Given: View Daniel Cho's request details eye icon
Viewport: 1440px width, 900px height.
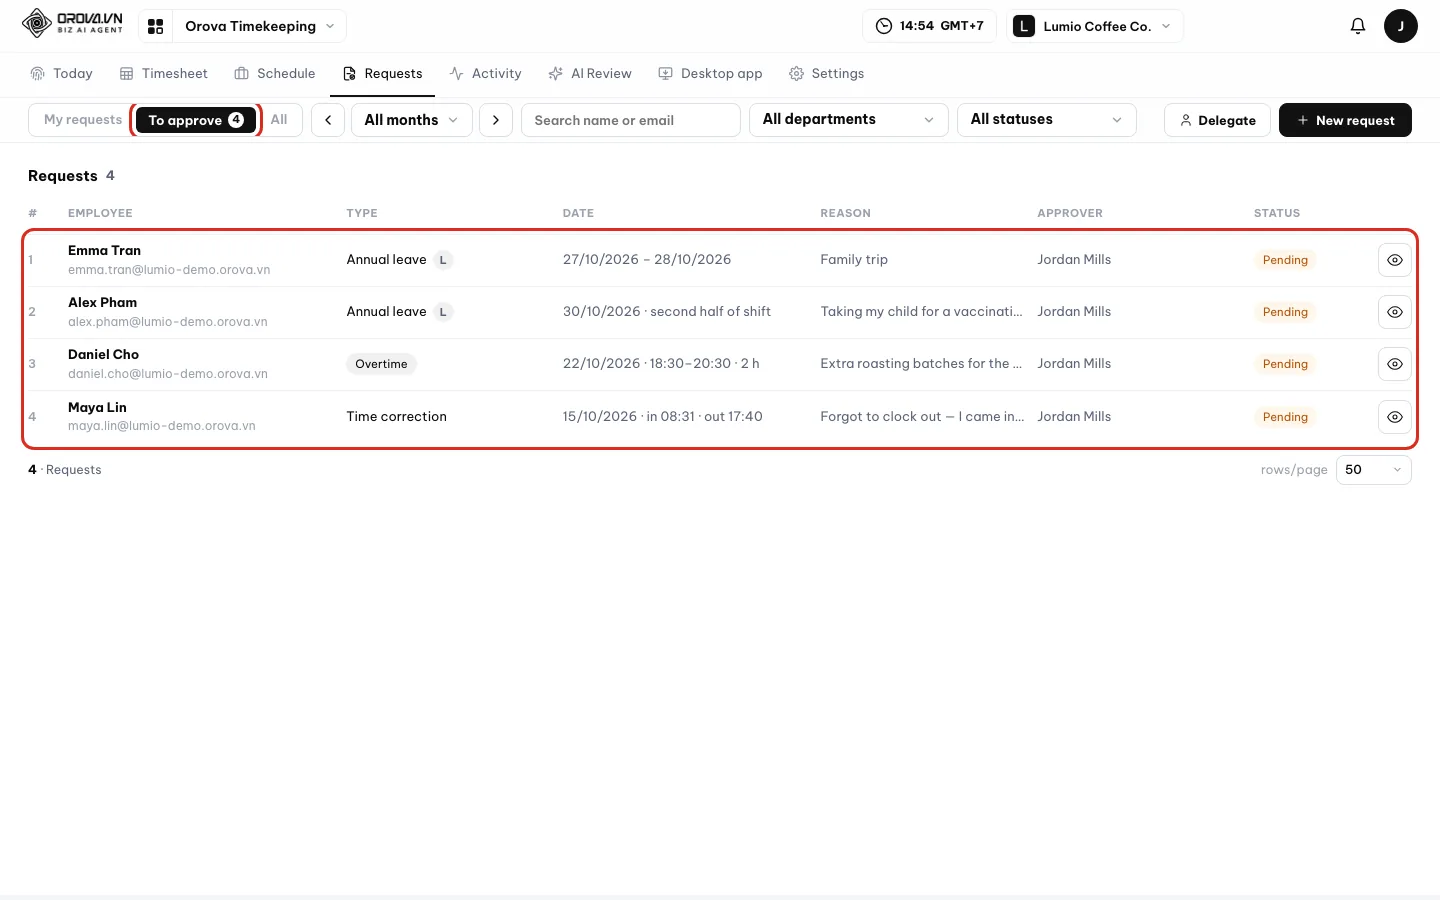Looking at the screenshot, I should [1394, 364].
